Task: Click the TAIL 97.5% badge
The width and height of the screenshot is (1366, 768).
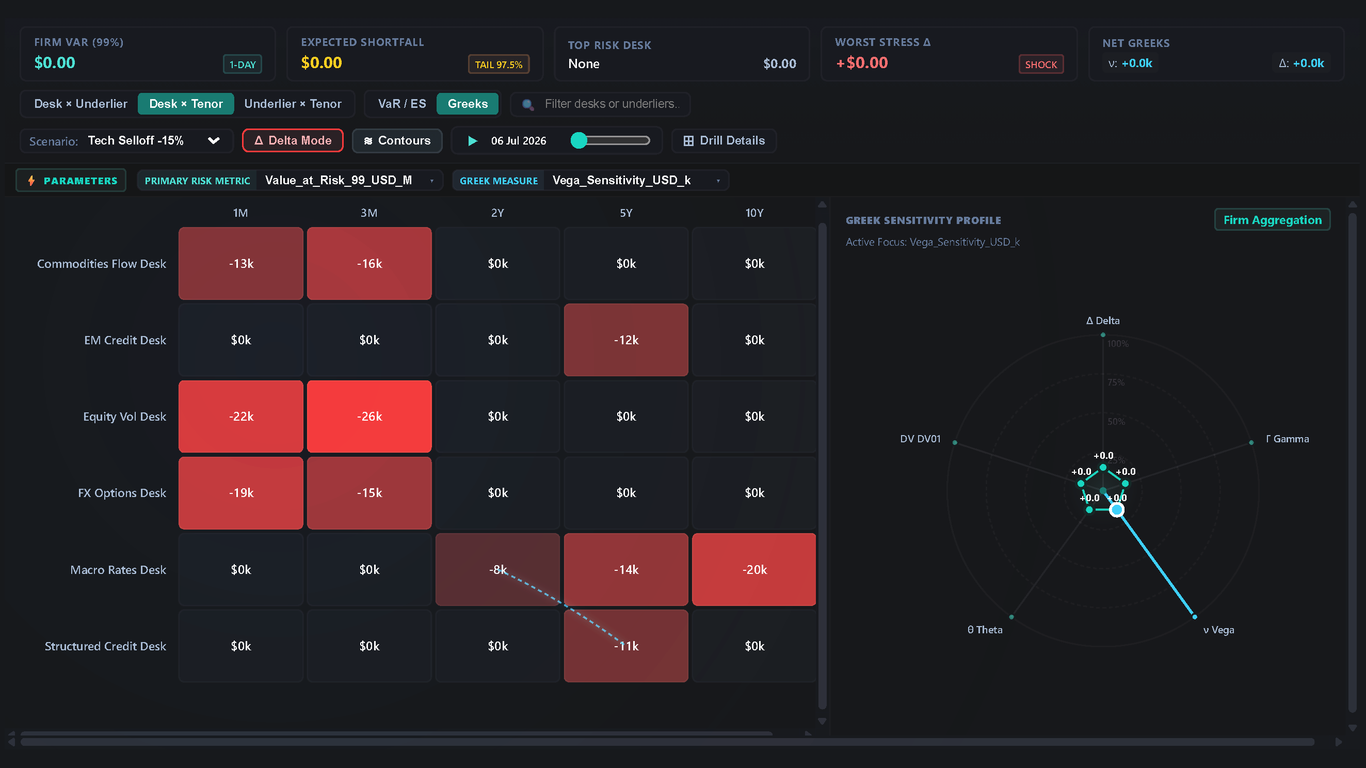Action: click(498, 65)
